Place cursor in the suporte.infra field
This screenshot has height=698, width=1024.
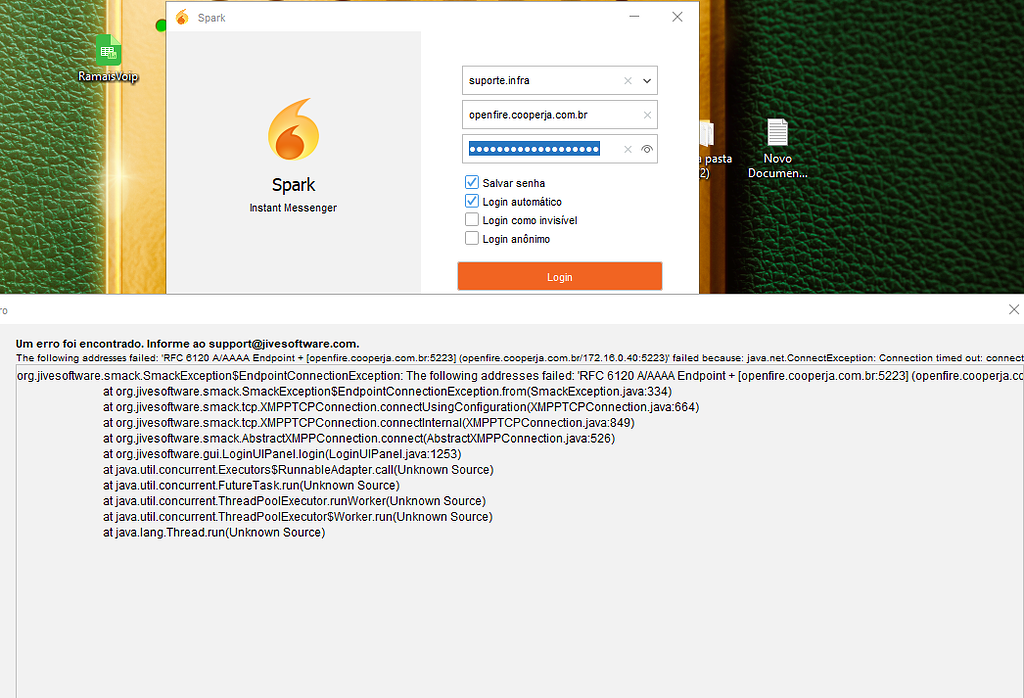540,80
